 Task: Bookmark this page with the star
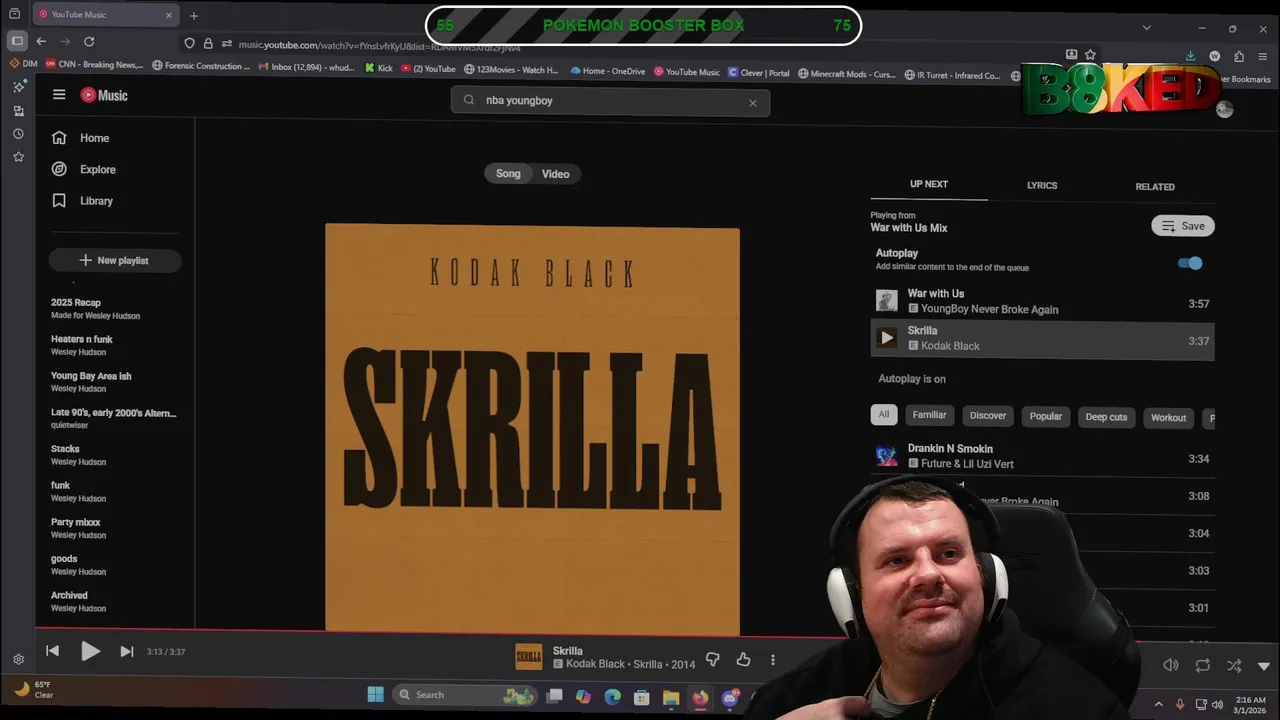tap(1090, 54)
